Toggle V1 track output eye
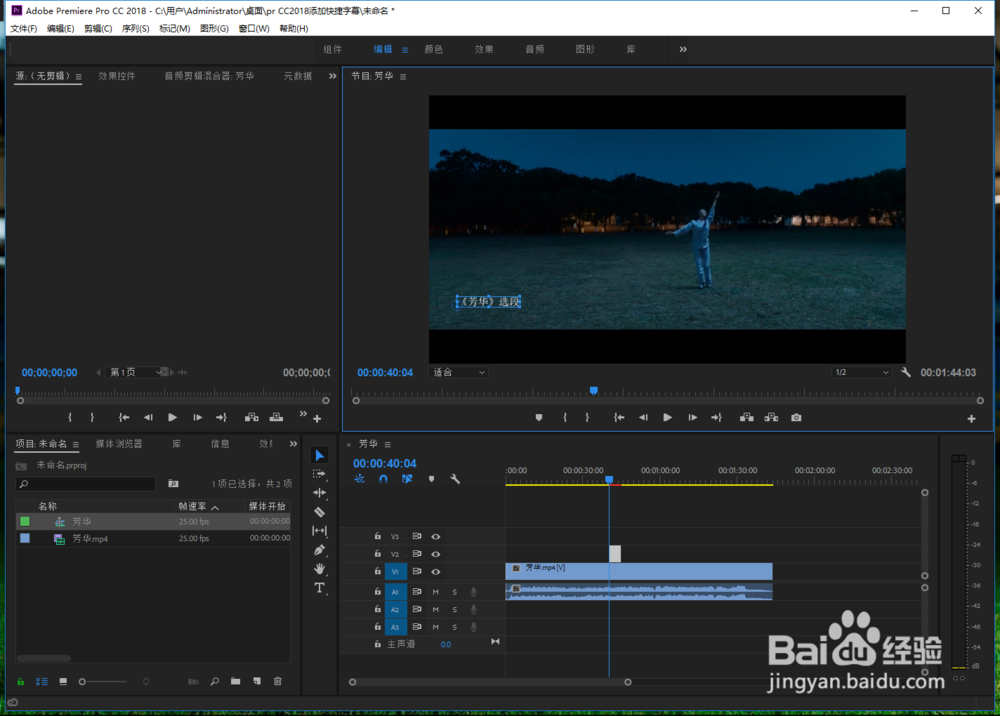The image size is (1000, 716). [436, 572]
